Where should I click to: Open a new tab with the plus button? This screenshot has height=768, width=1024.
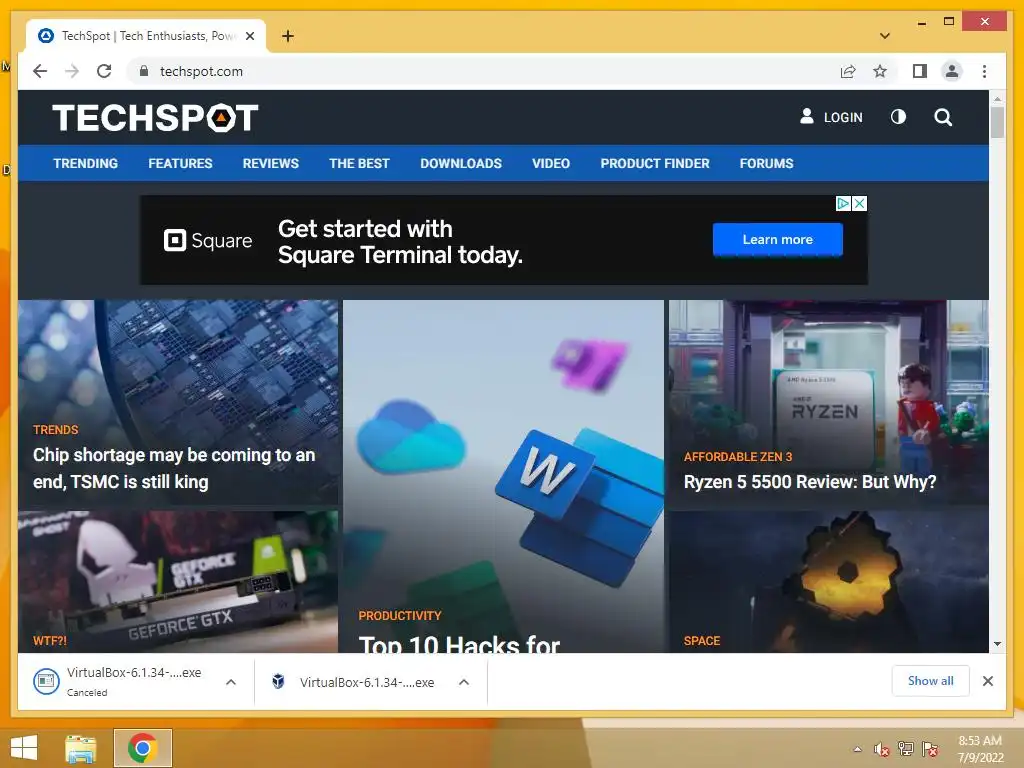point(287,36)
